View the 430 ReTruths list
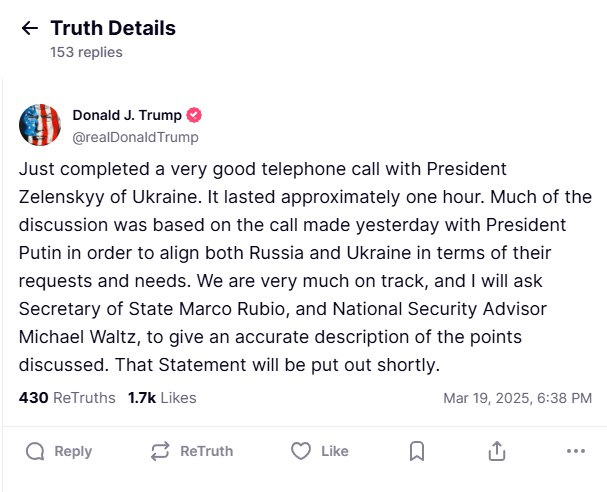Screen dimensions: 607x492 66,397
